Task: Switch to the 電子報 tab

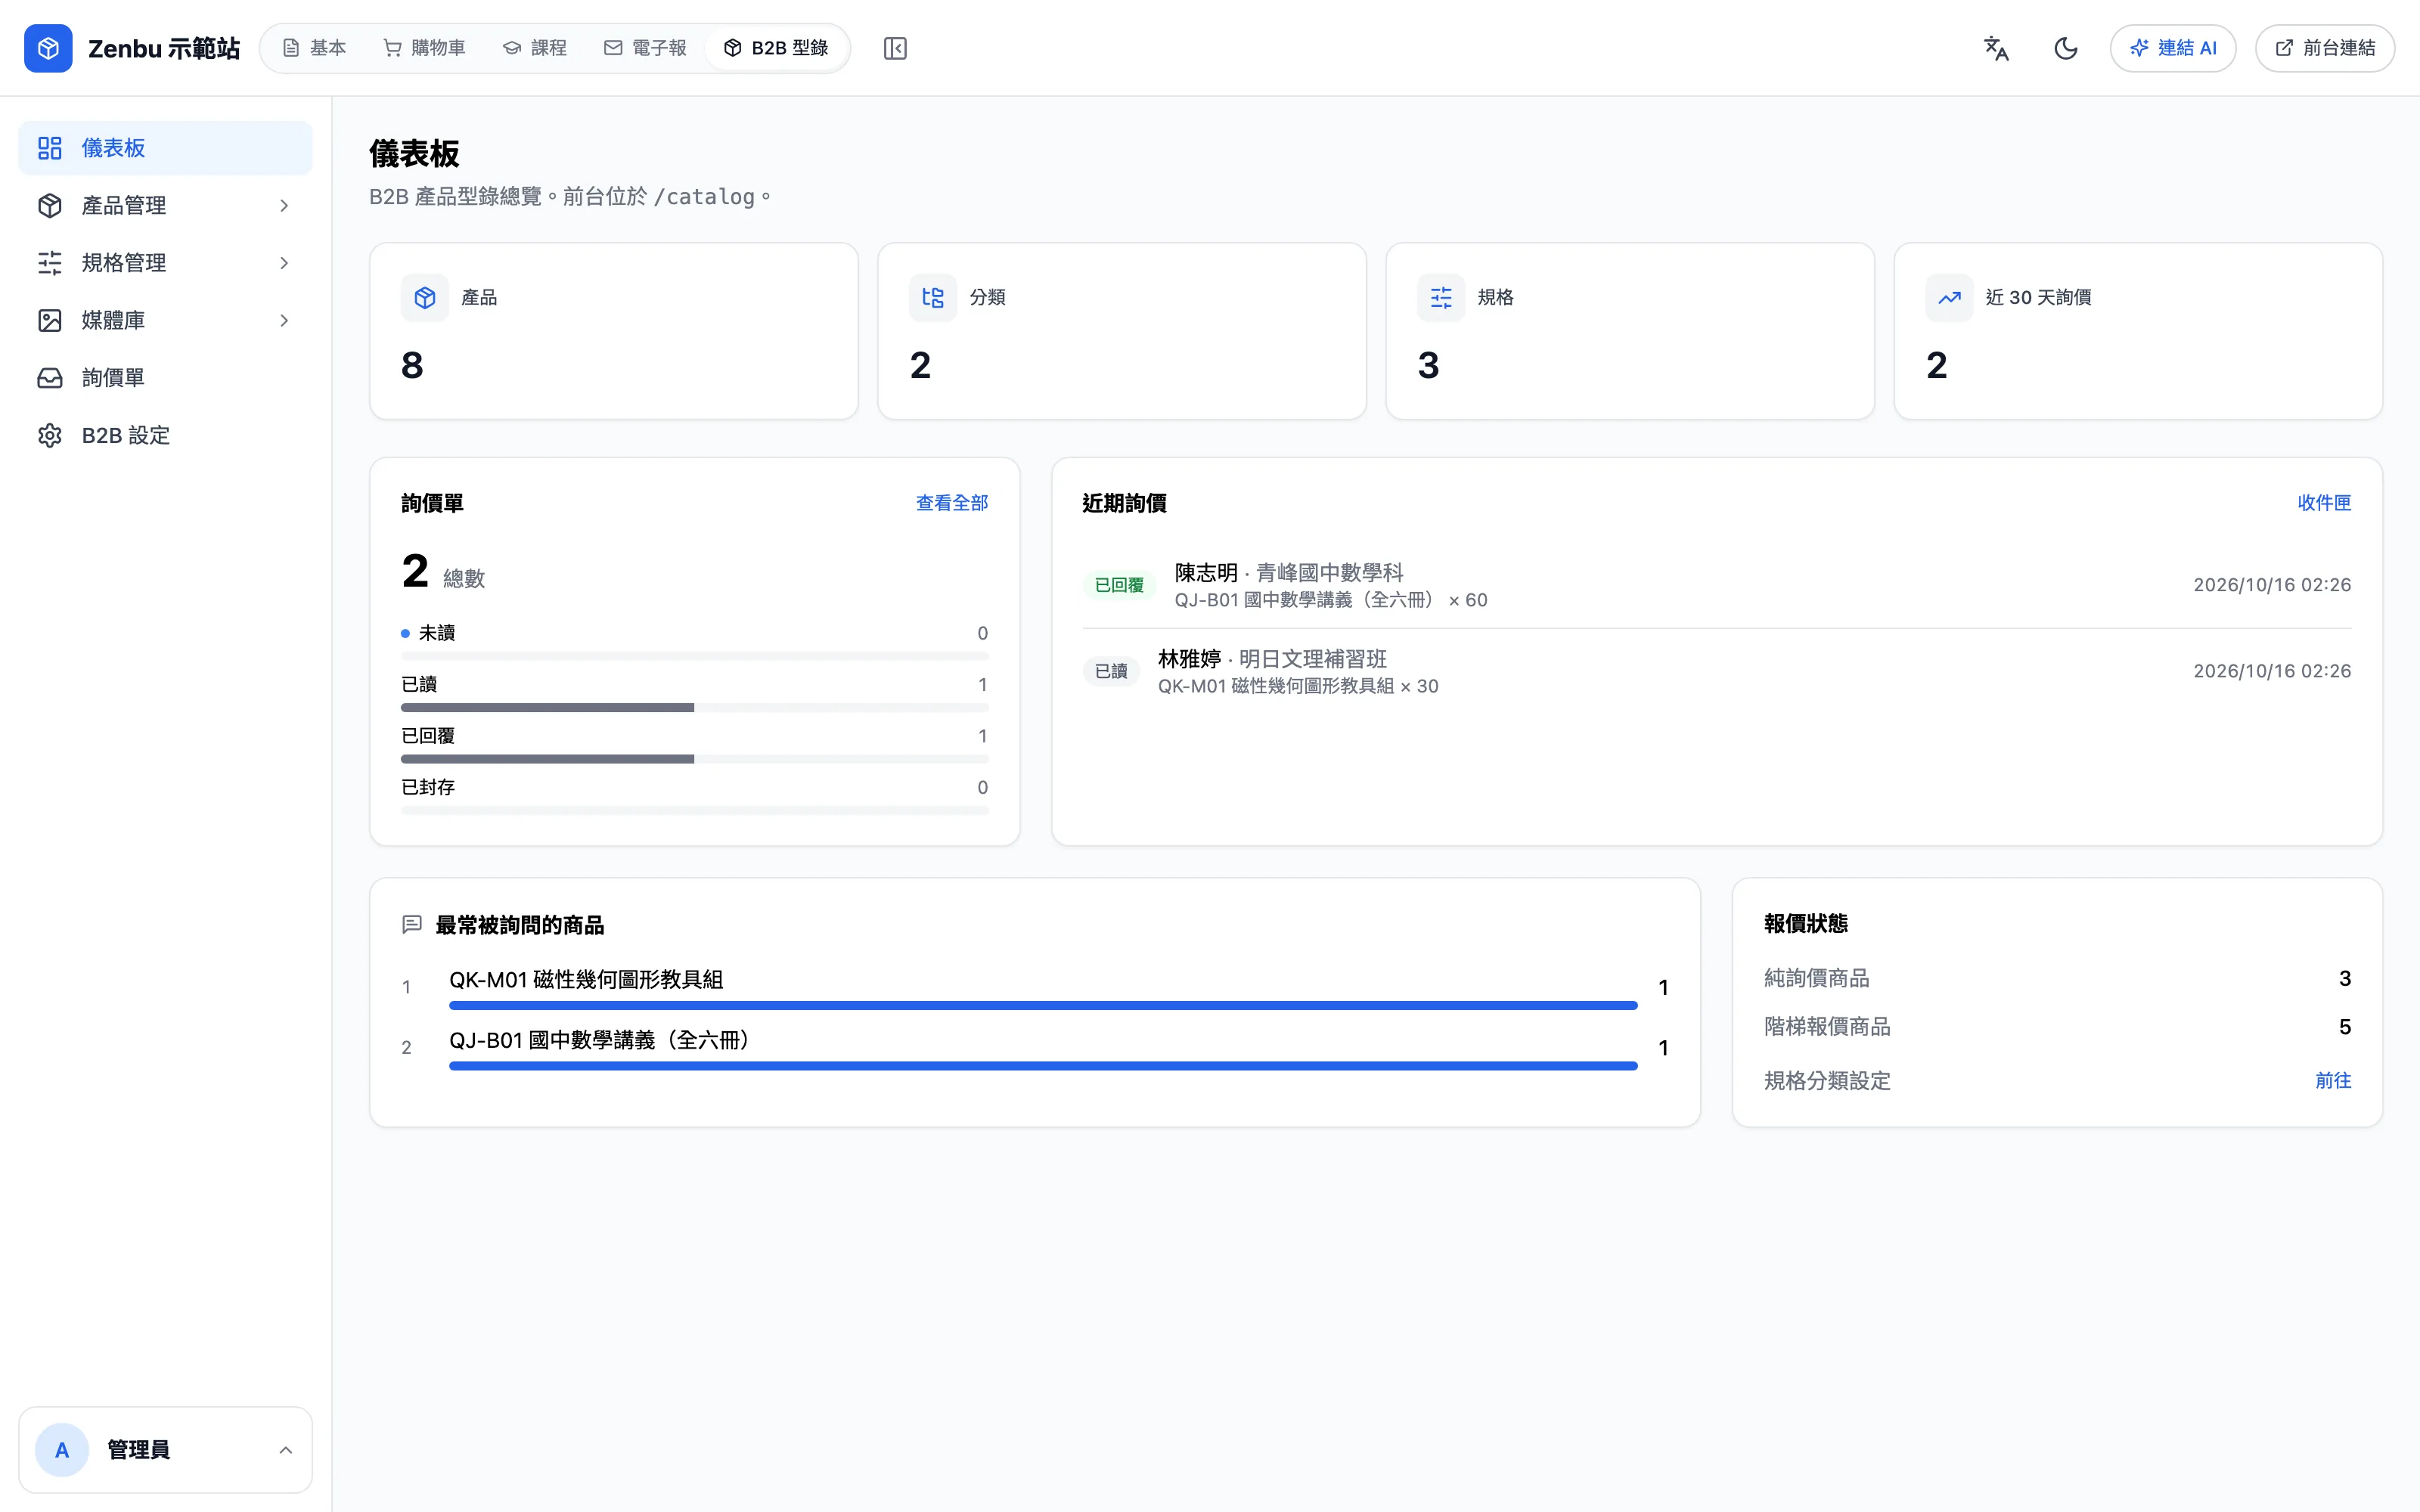Action: pos(645,48)
